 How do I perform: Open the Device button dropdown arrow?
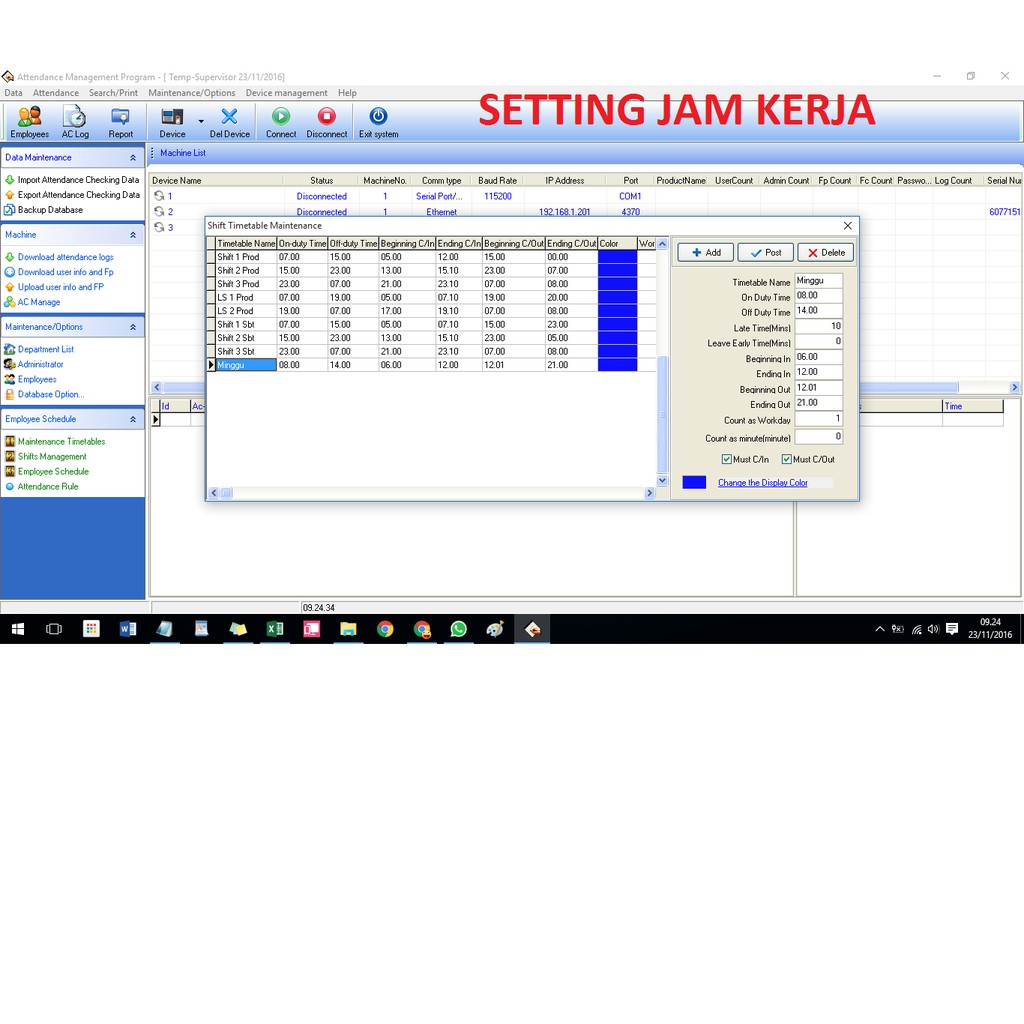pyautogui.click(x=201, y=122)
